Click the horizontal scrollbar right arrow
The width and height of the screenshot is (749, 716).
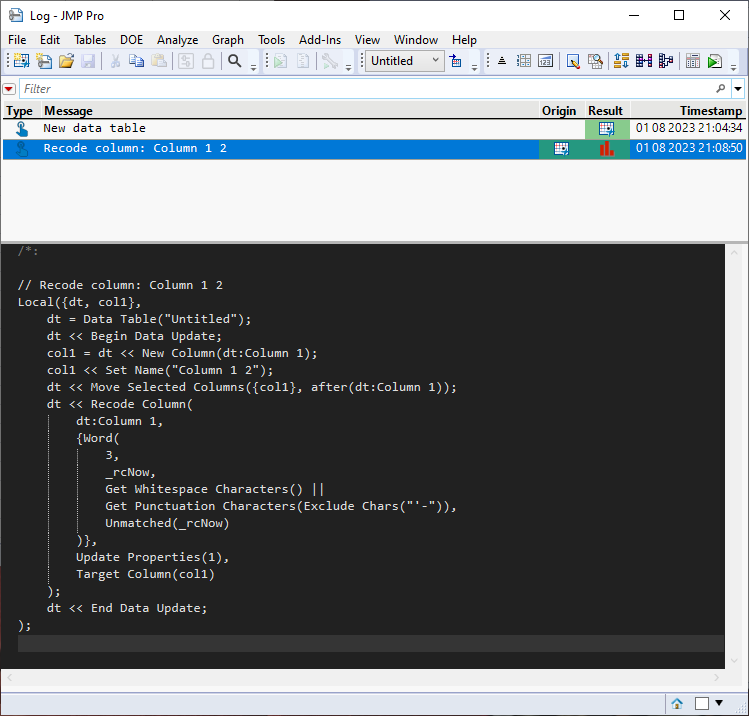[716, 677]
